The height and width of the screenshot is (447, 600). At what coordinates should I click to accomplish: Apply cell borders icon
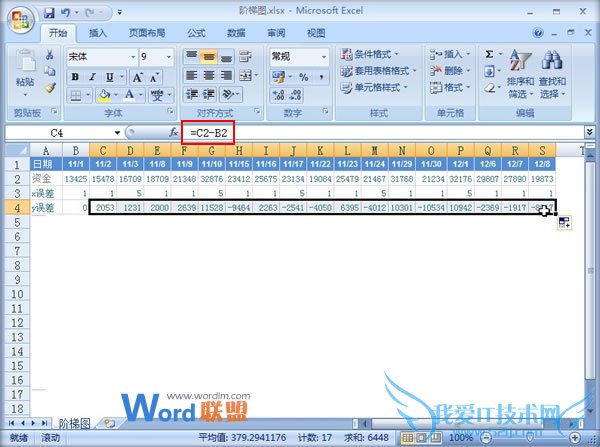coord(76,95)
